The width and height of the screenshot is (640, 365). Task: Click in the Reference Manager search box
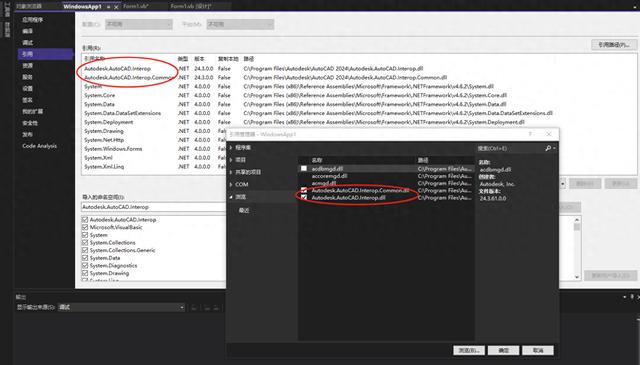pos(510,148)
